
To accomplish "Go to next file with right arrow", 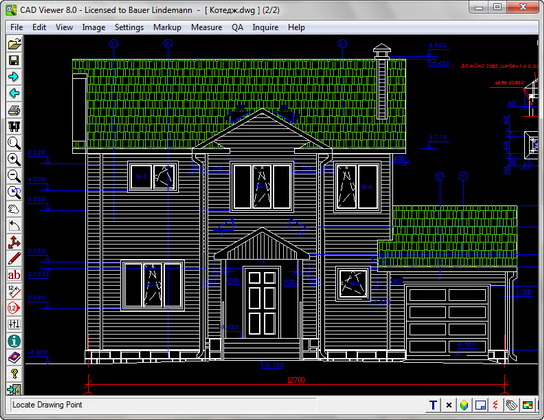I will (14, 77).
